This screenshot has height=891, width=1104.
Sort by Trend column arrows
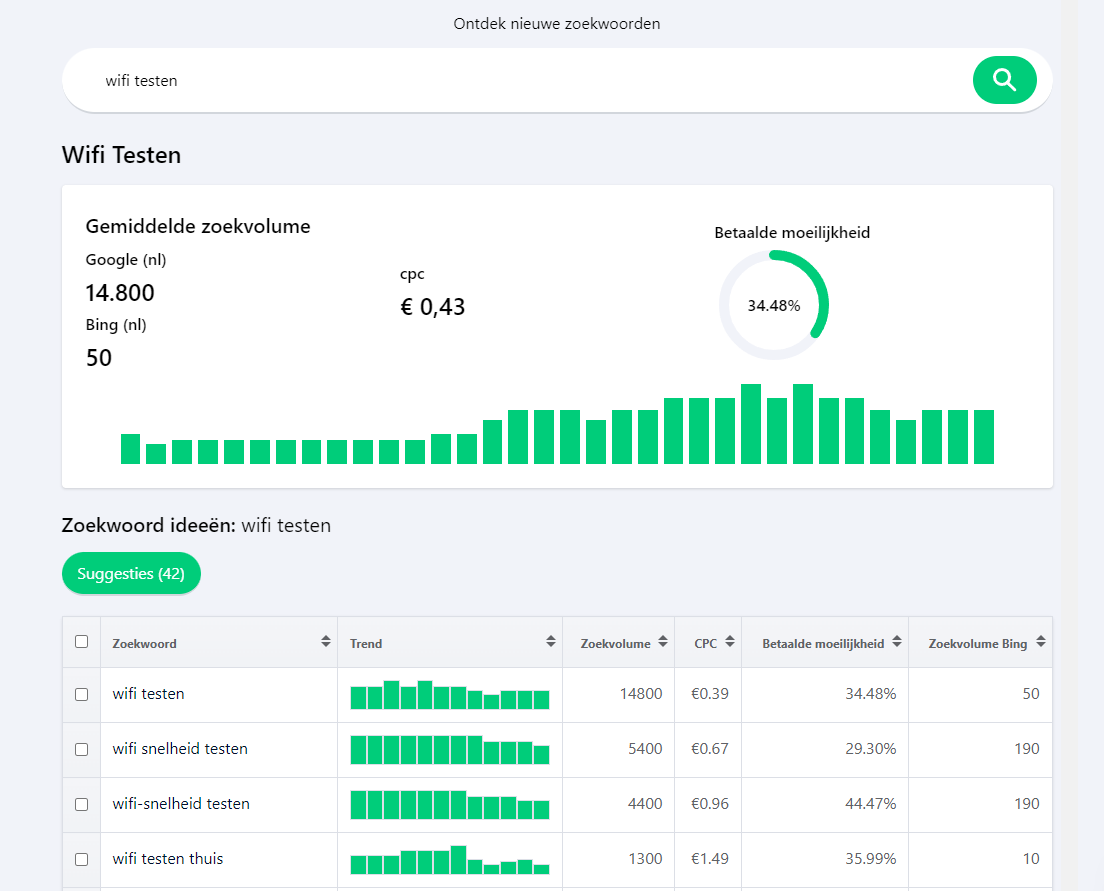click(x=551, y=641)
